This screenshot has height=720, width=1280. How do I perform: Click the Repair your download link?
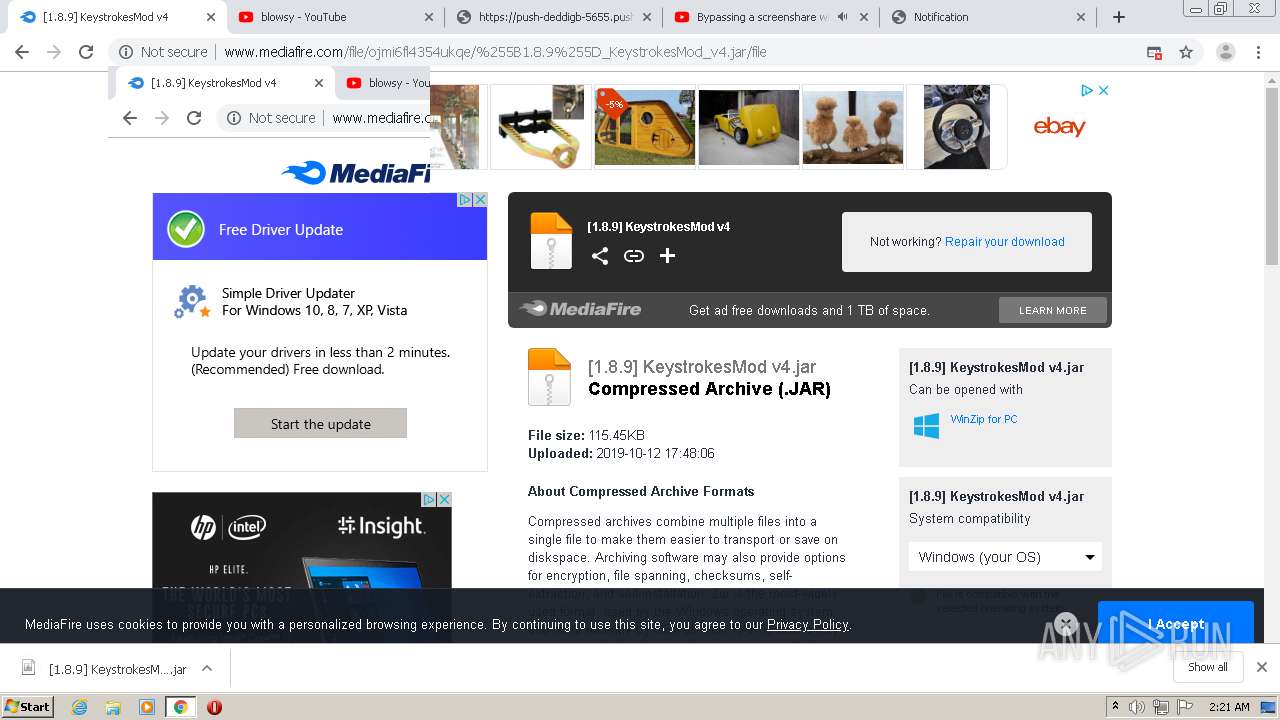pyautogui.click(x=1004, y=241)
